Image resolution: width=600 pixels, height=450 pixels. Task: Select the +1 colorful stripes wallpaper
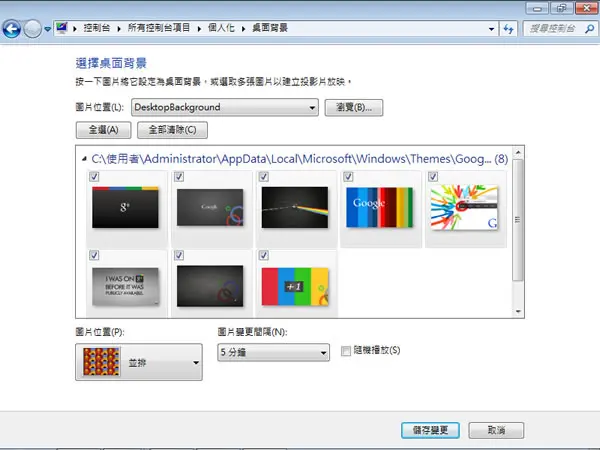point(295,286)
